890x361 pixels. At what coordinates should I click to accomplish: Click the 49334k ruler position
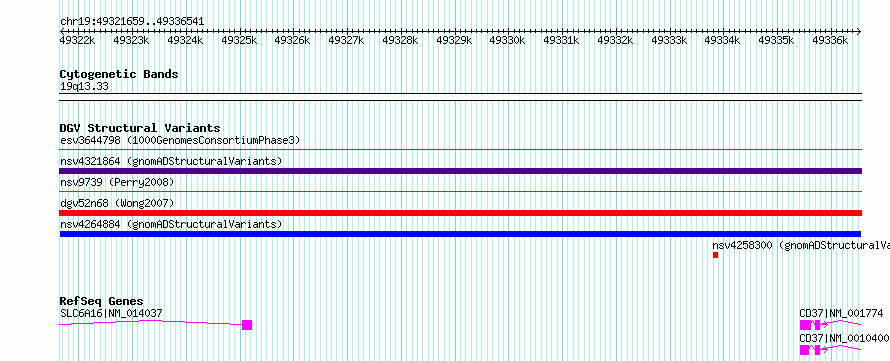723,40
